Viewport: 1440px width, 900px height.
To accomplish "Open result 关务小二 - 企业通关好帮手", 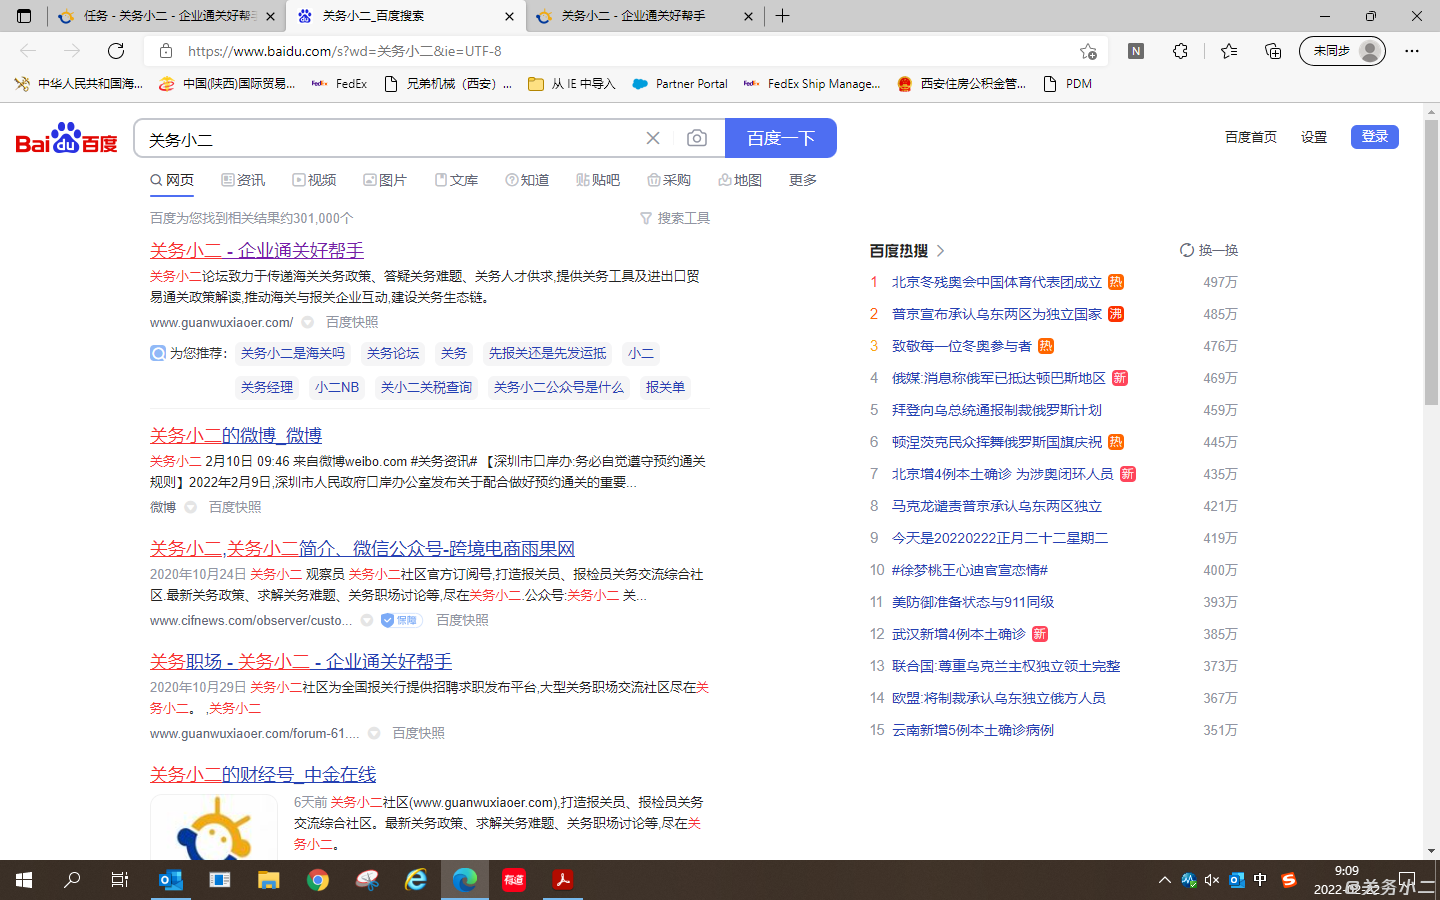I will (257, 250).
